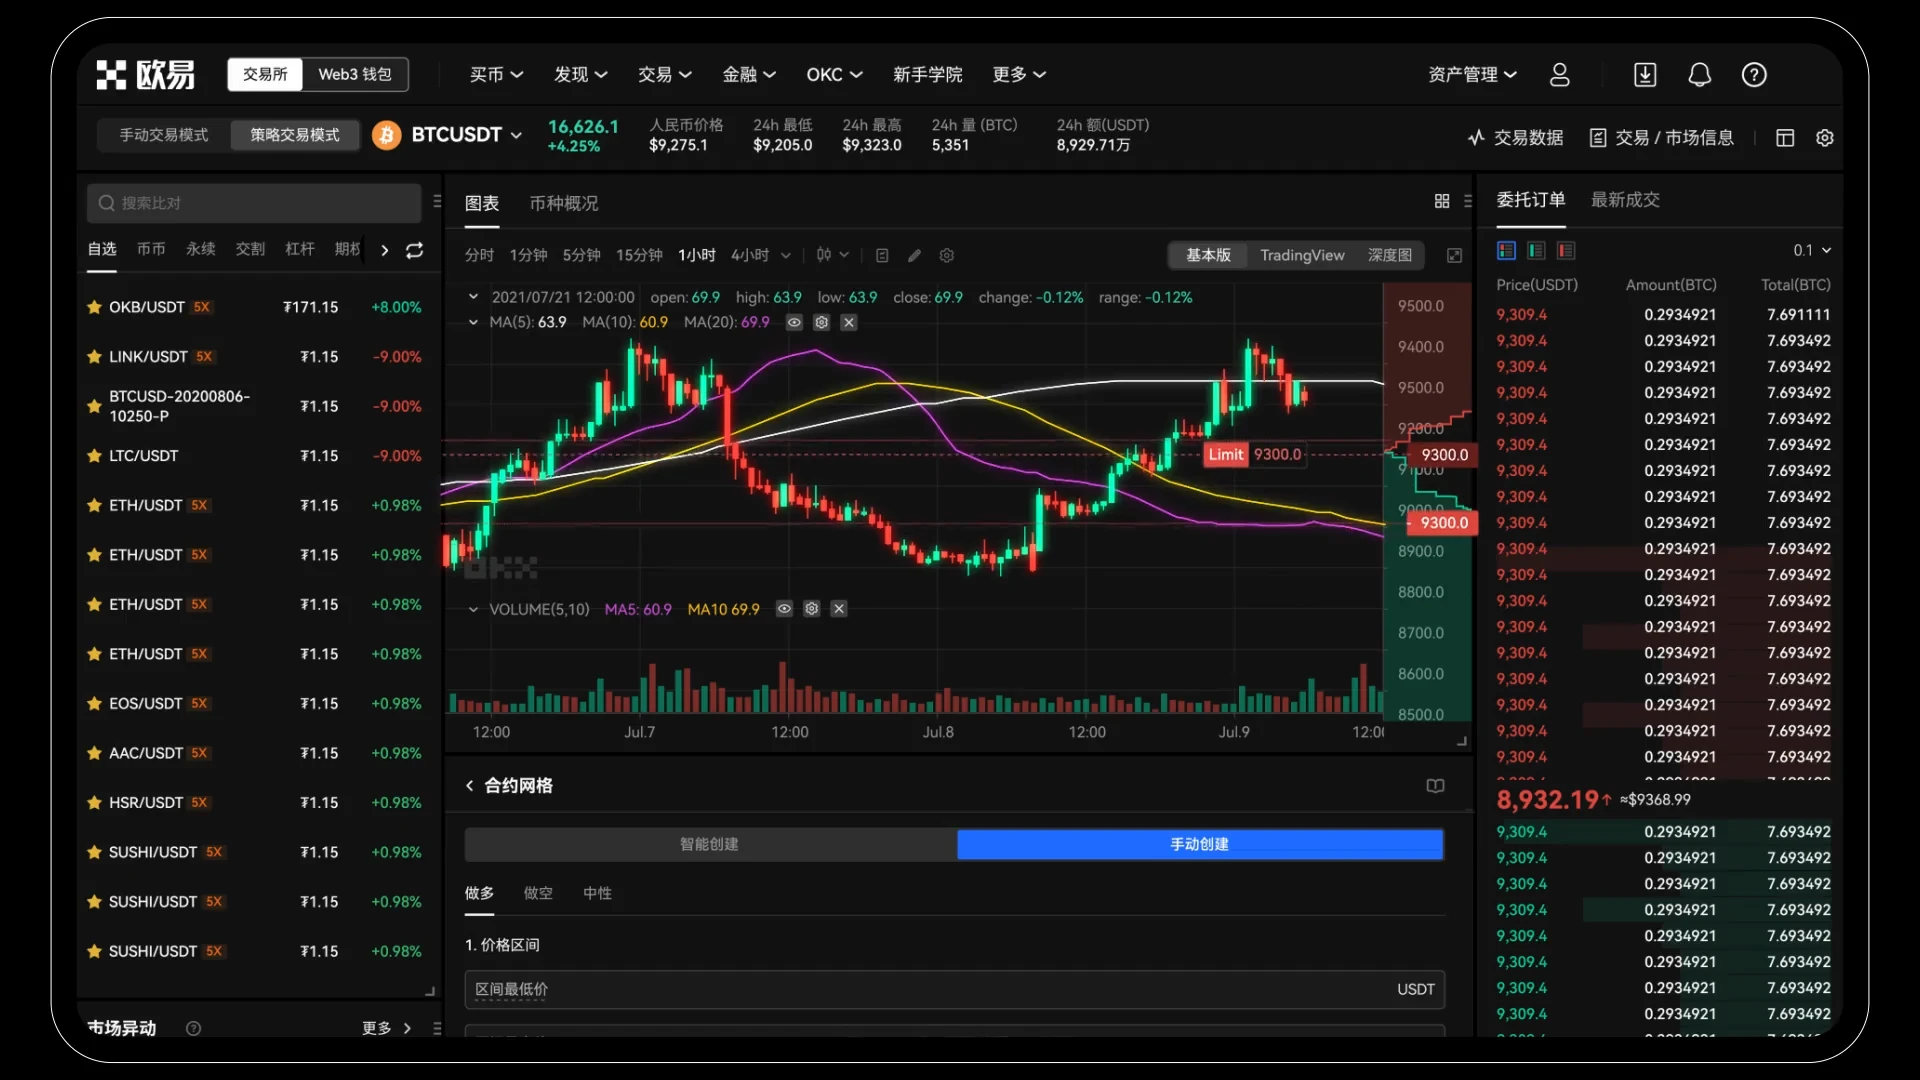Click the 市场异动 info icon
The width and height of the screenshot is (1920, 1080).
(x=193, y=1028)
